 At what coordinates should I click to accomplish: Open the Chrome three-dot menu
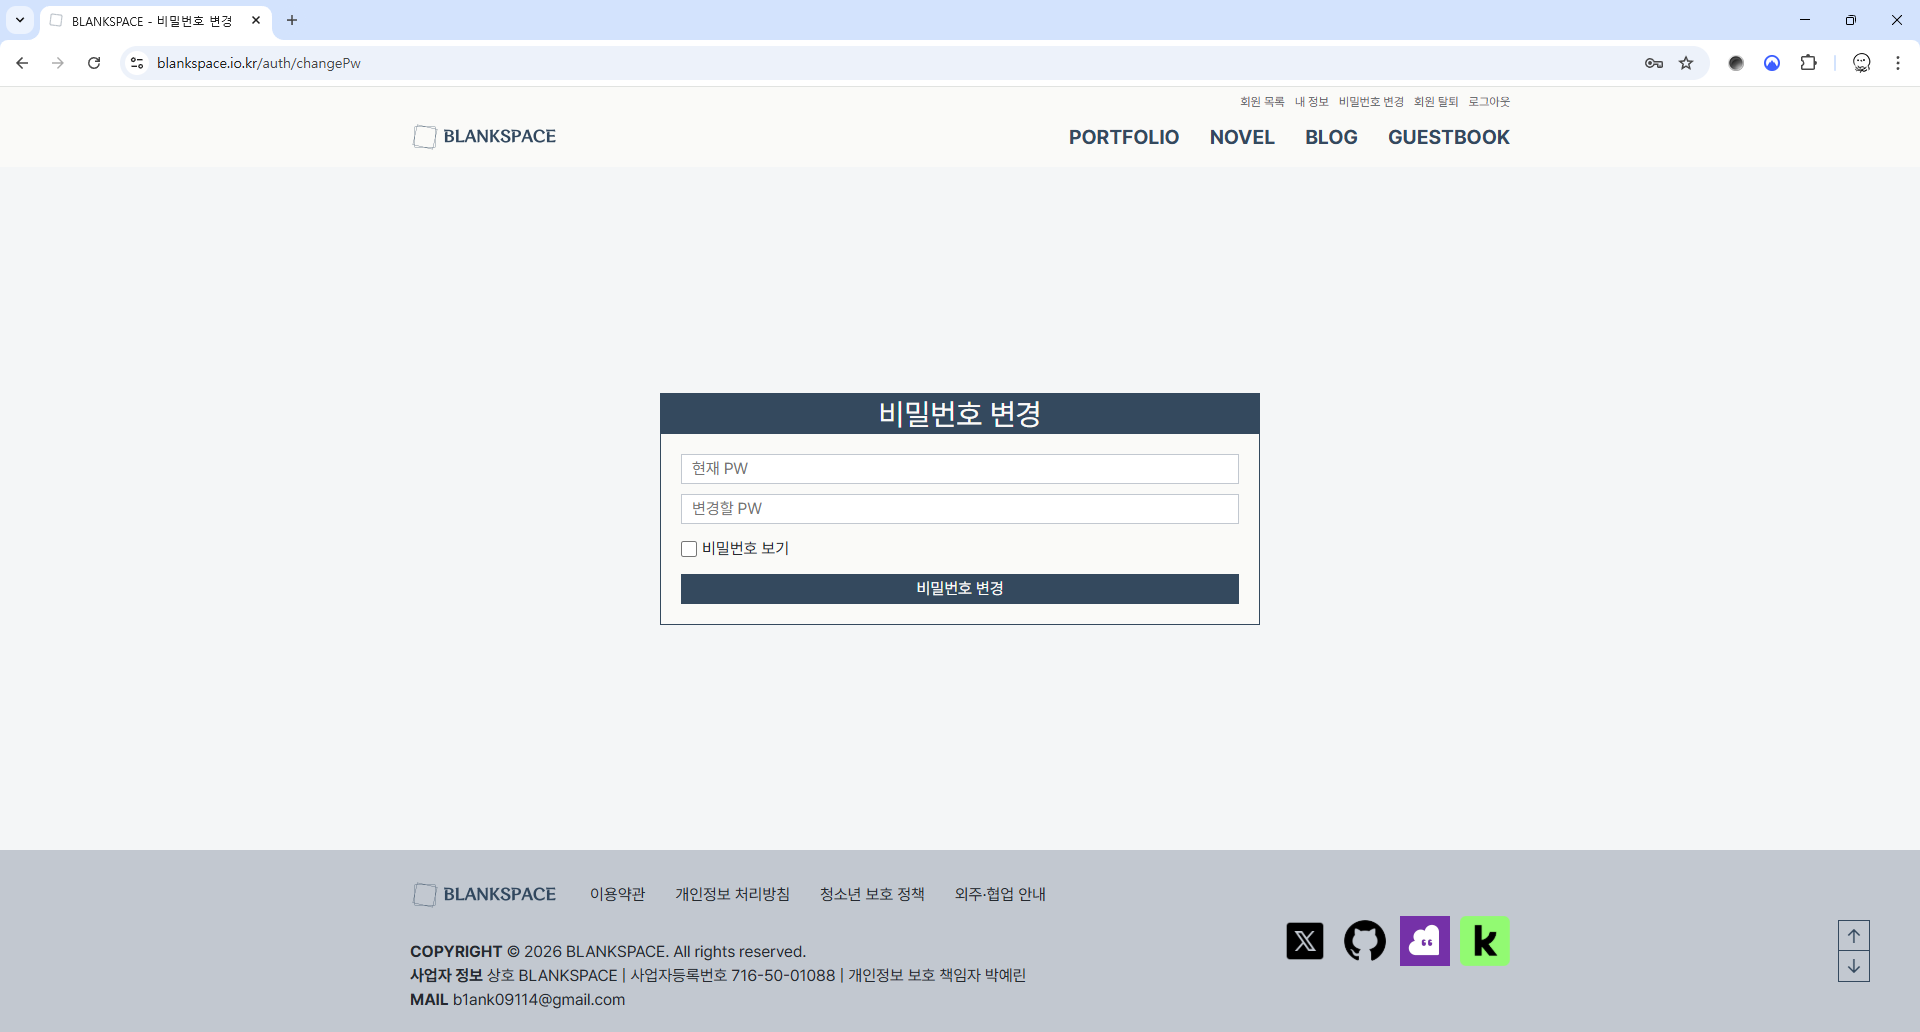1897,63
